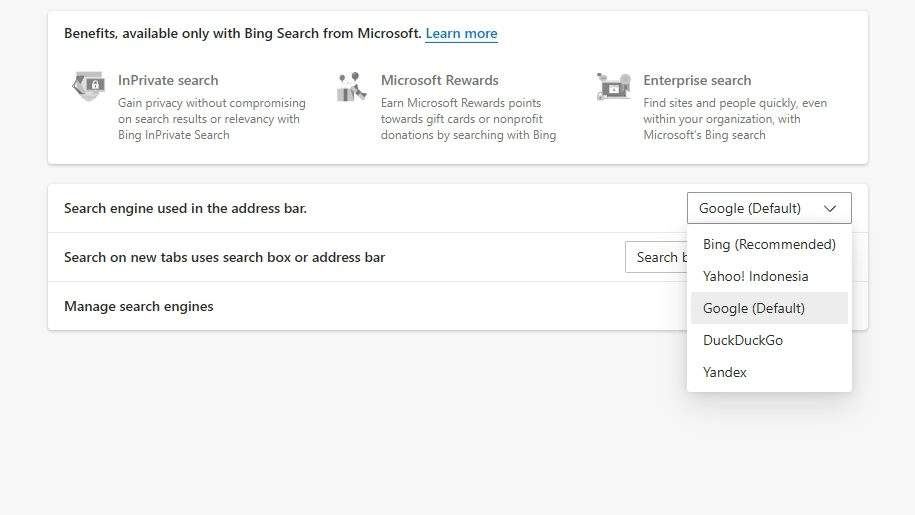The image size is (915, 515).
Task: Pick the highlighted Google (Default) option
Action: pos(769,308)
